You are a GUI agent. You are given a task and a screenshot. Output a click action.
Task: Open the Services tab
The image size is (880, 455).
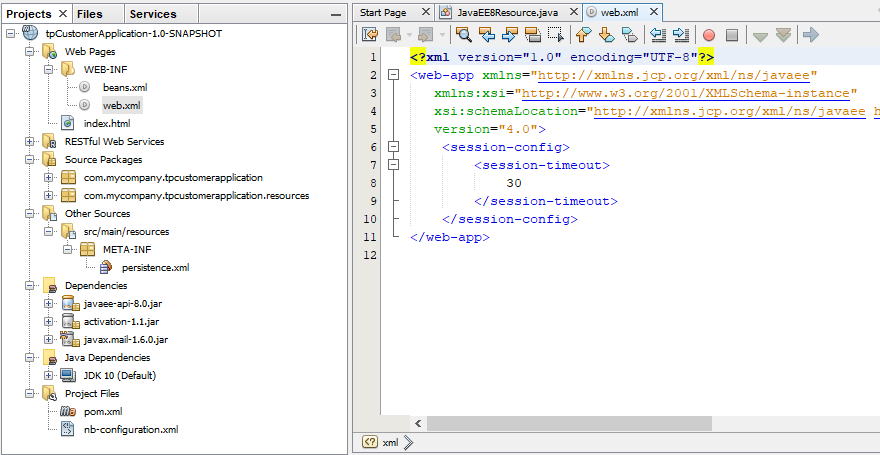coord(153,14)
